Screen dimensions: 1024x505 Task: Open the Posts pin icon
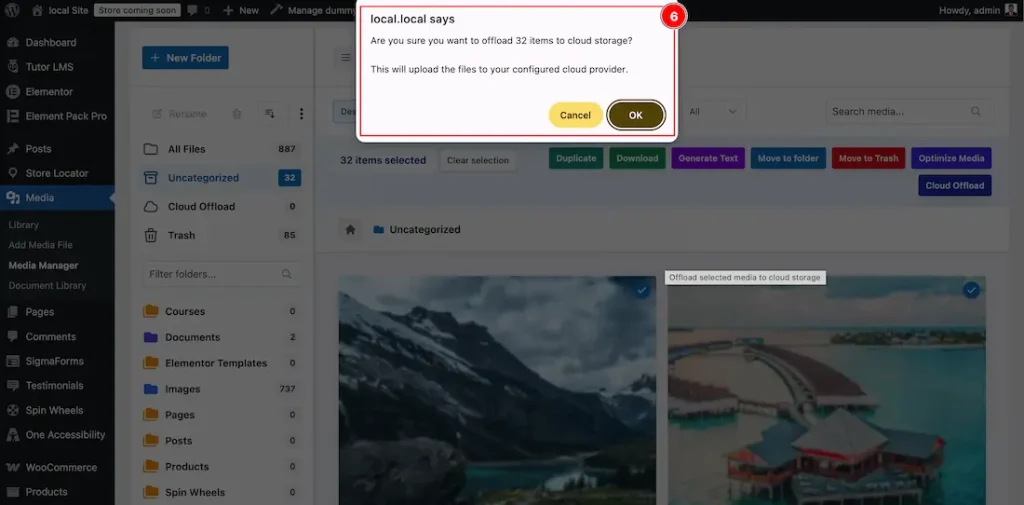point(12,149)
